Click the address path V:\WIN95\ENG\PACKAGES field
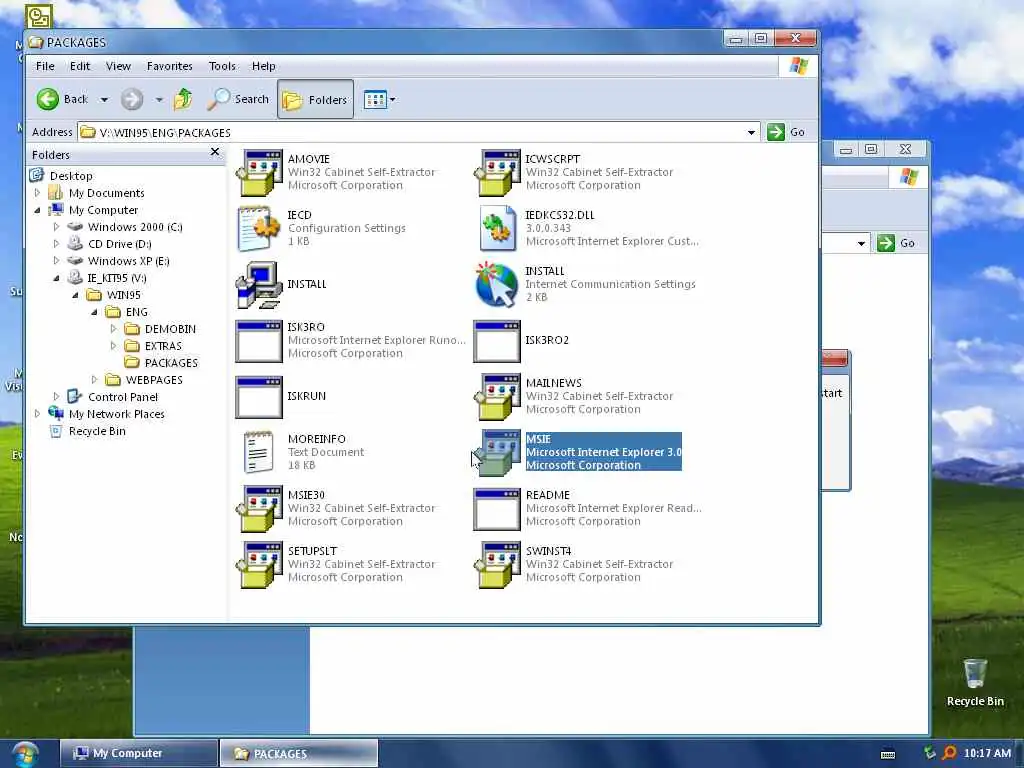Screen dimensions: 1024x768 coord(418,133)
